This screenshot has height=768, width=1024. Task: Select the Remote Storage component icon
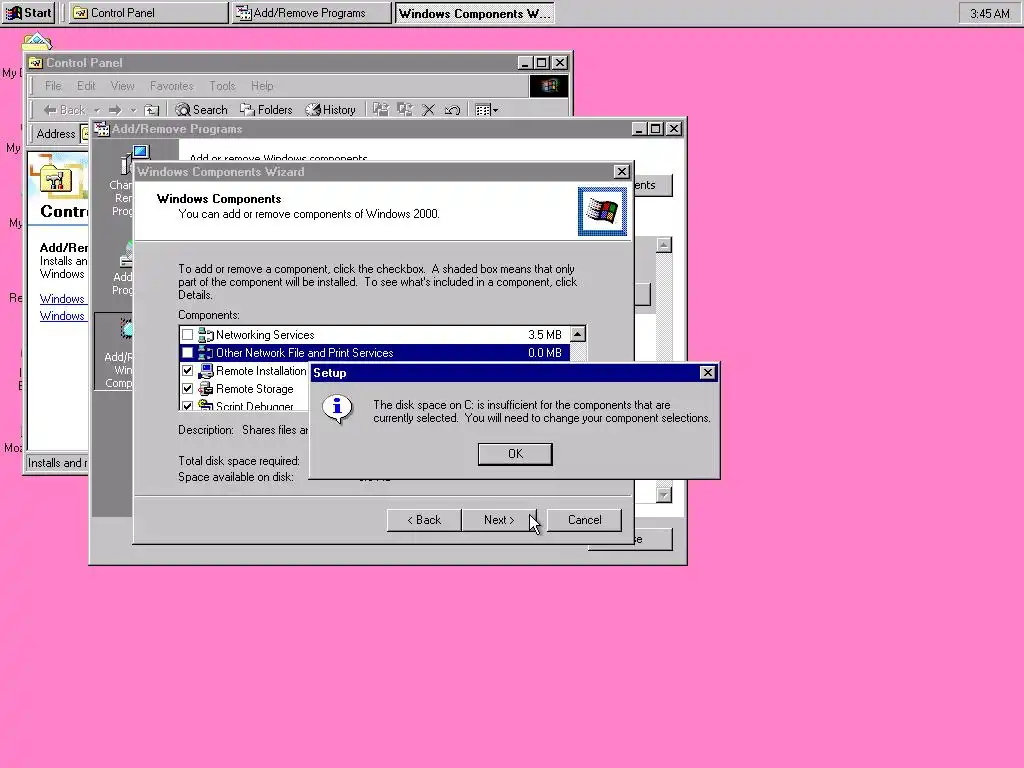[206, 389]
